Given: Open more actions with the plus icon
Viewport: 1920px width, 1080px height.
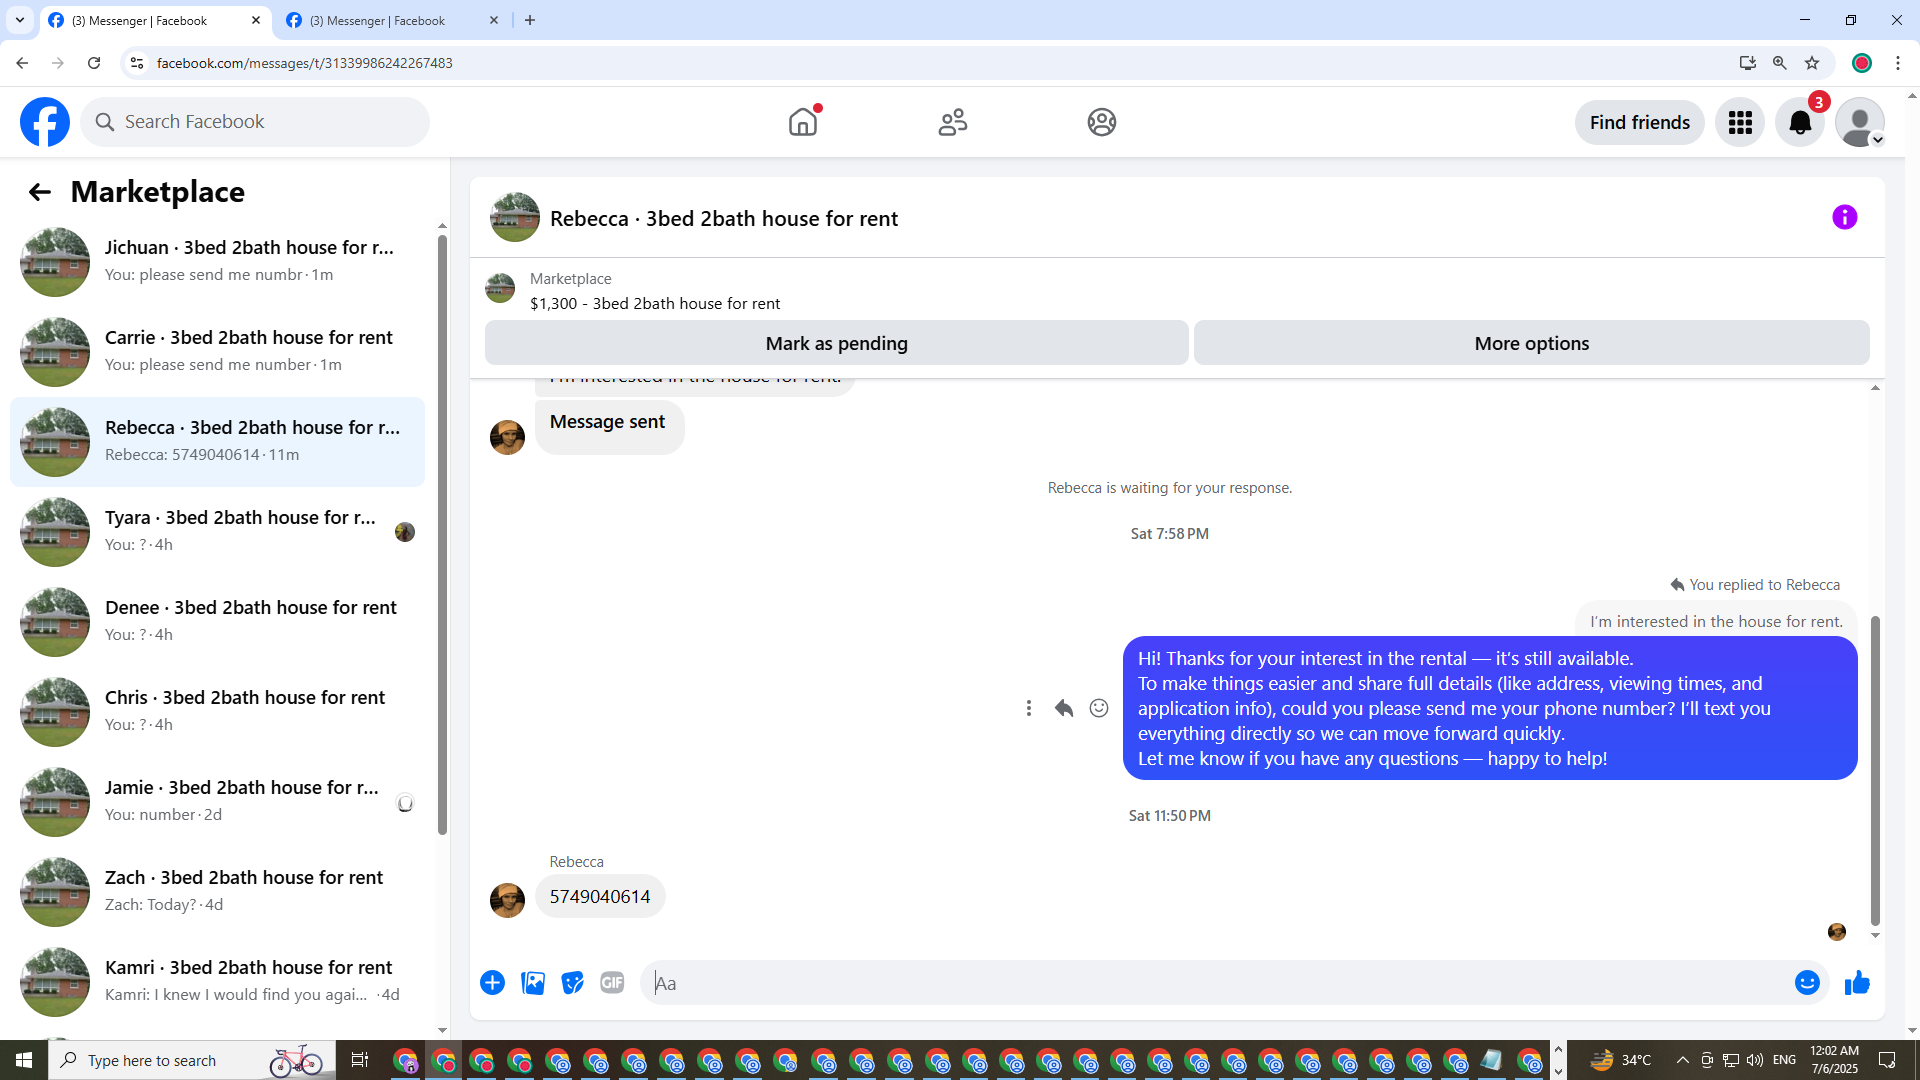Looking at the screenshot, I should tap(492, 983).
